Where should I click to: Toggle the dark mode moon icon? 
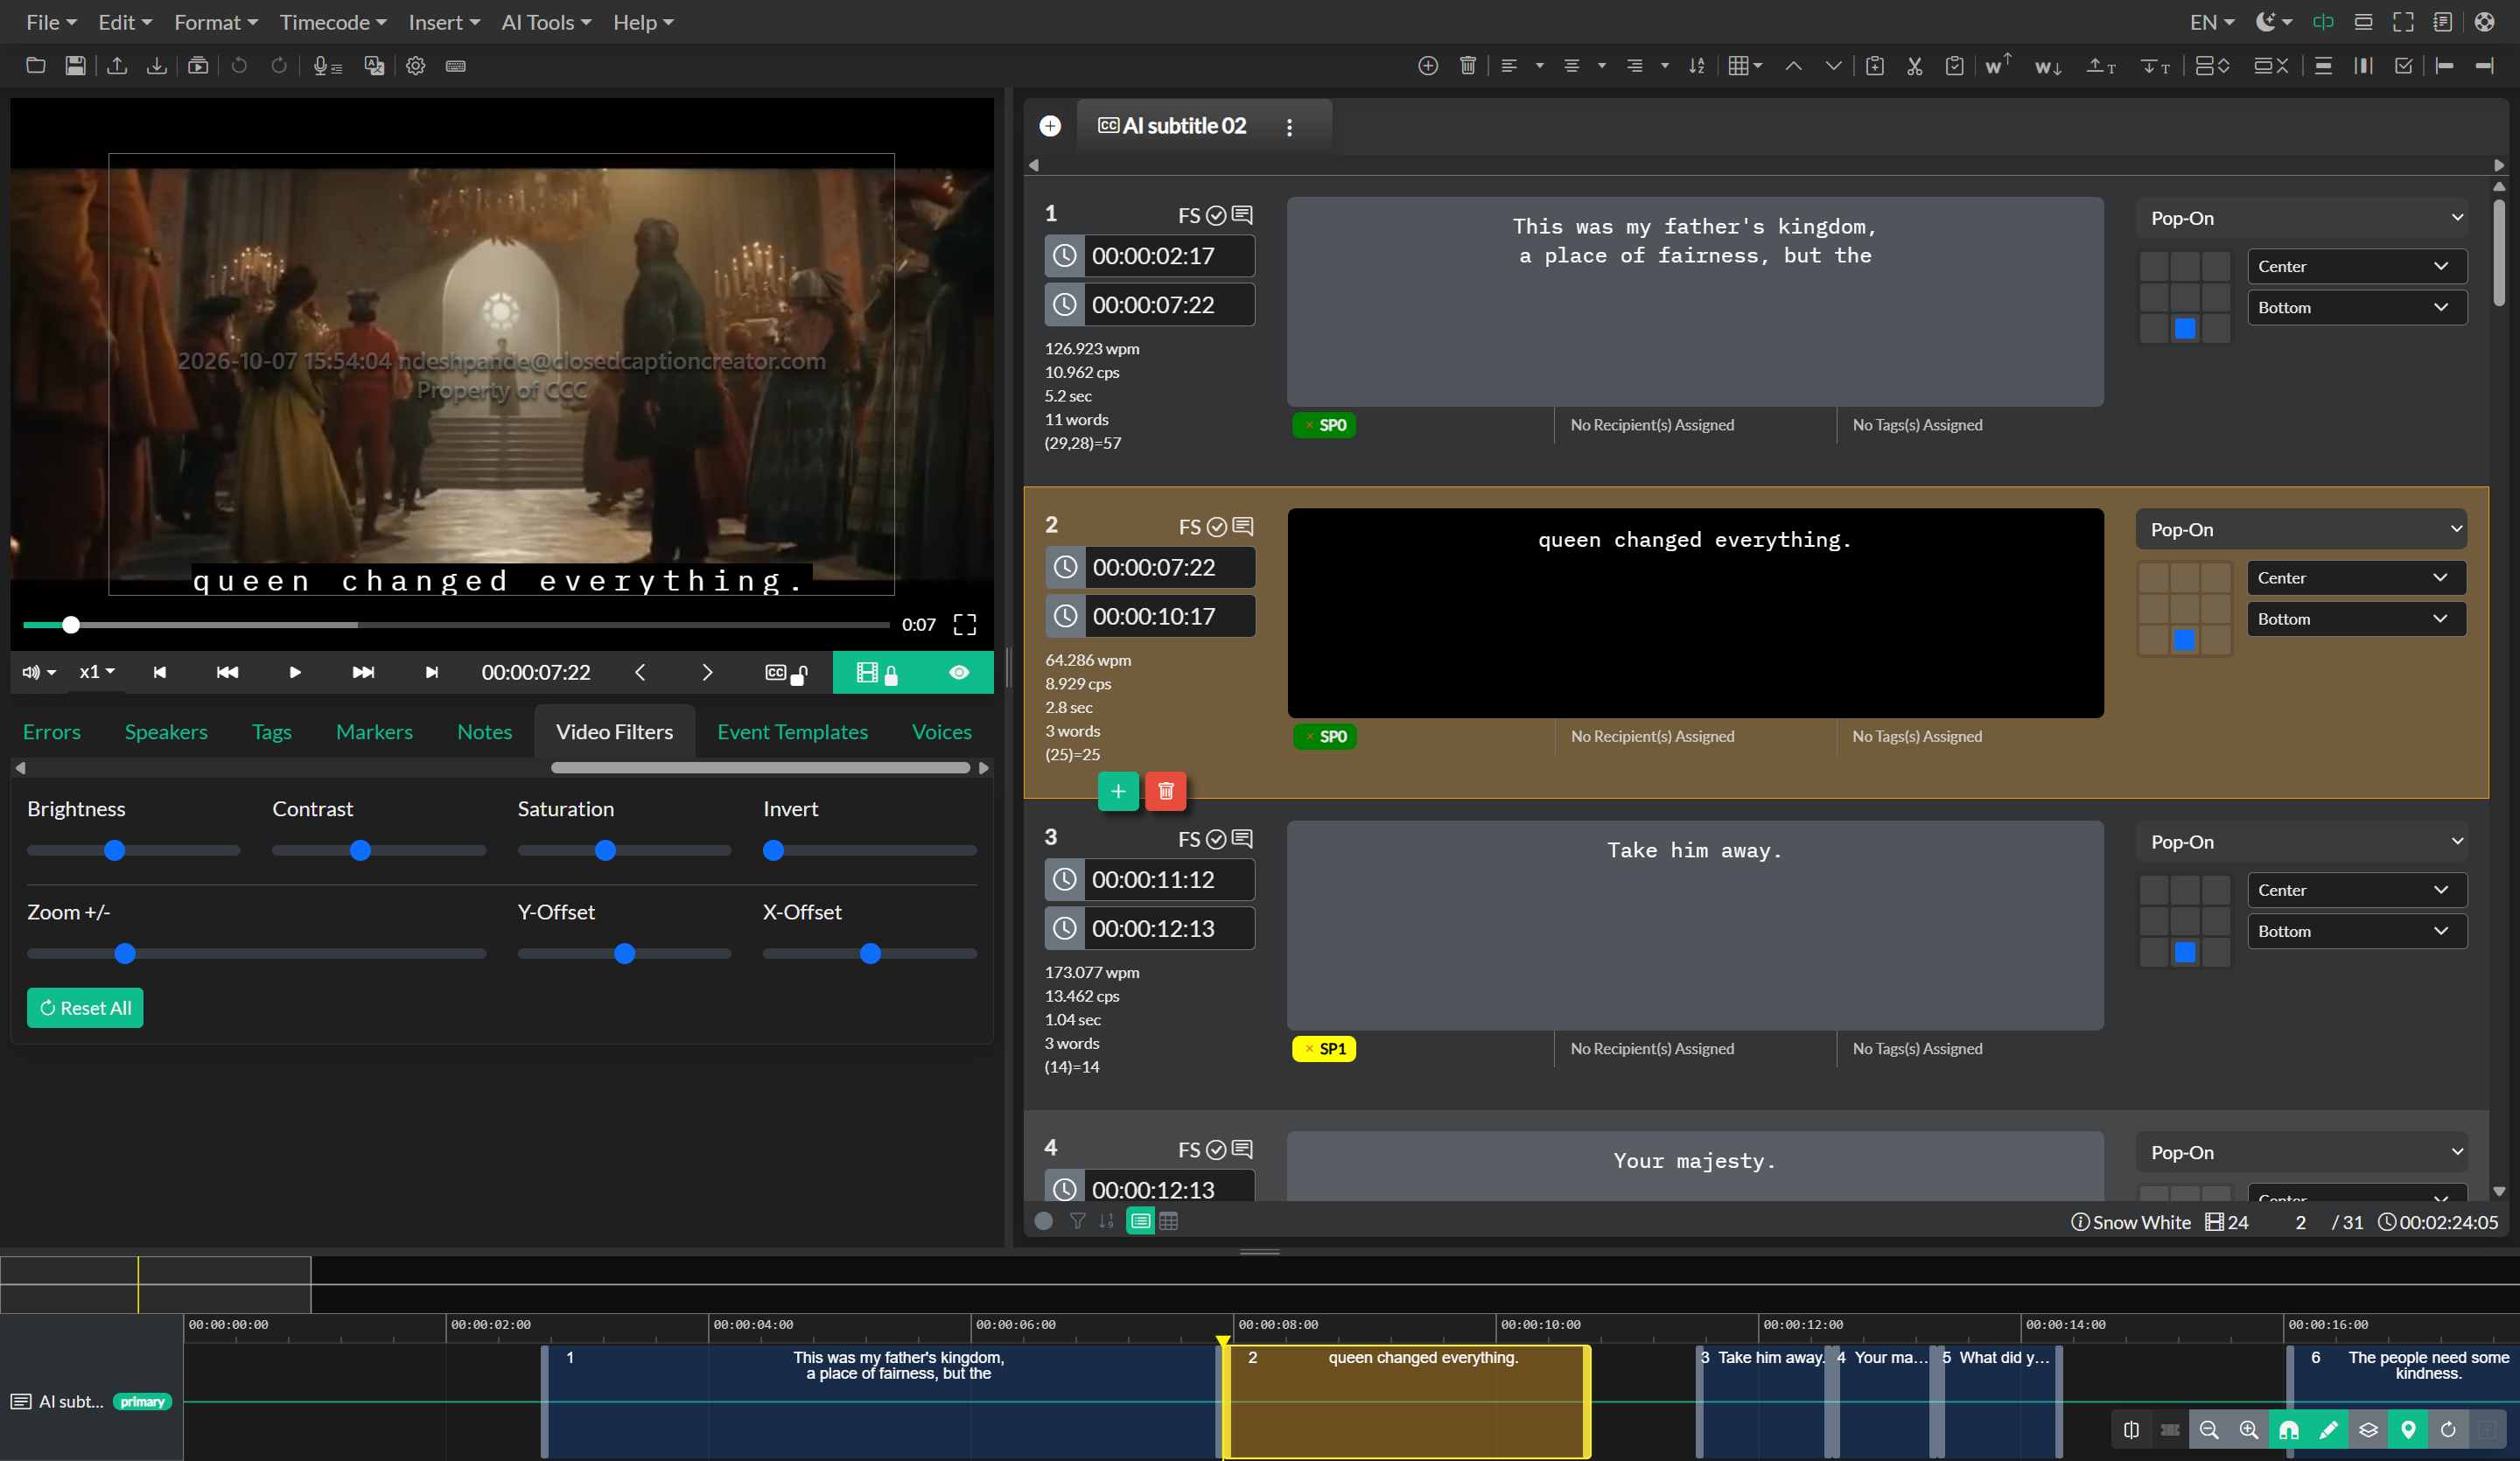[x=2274, y=22]
